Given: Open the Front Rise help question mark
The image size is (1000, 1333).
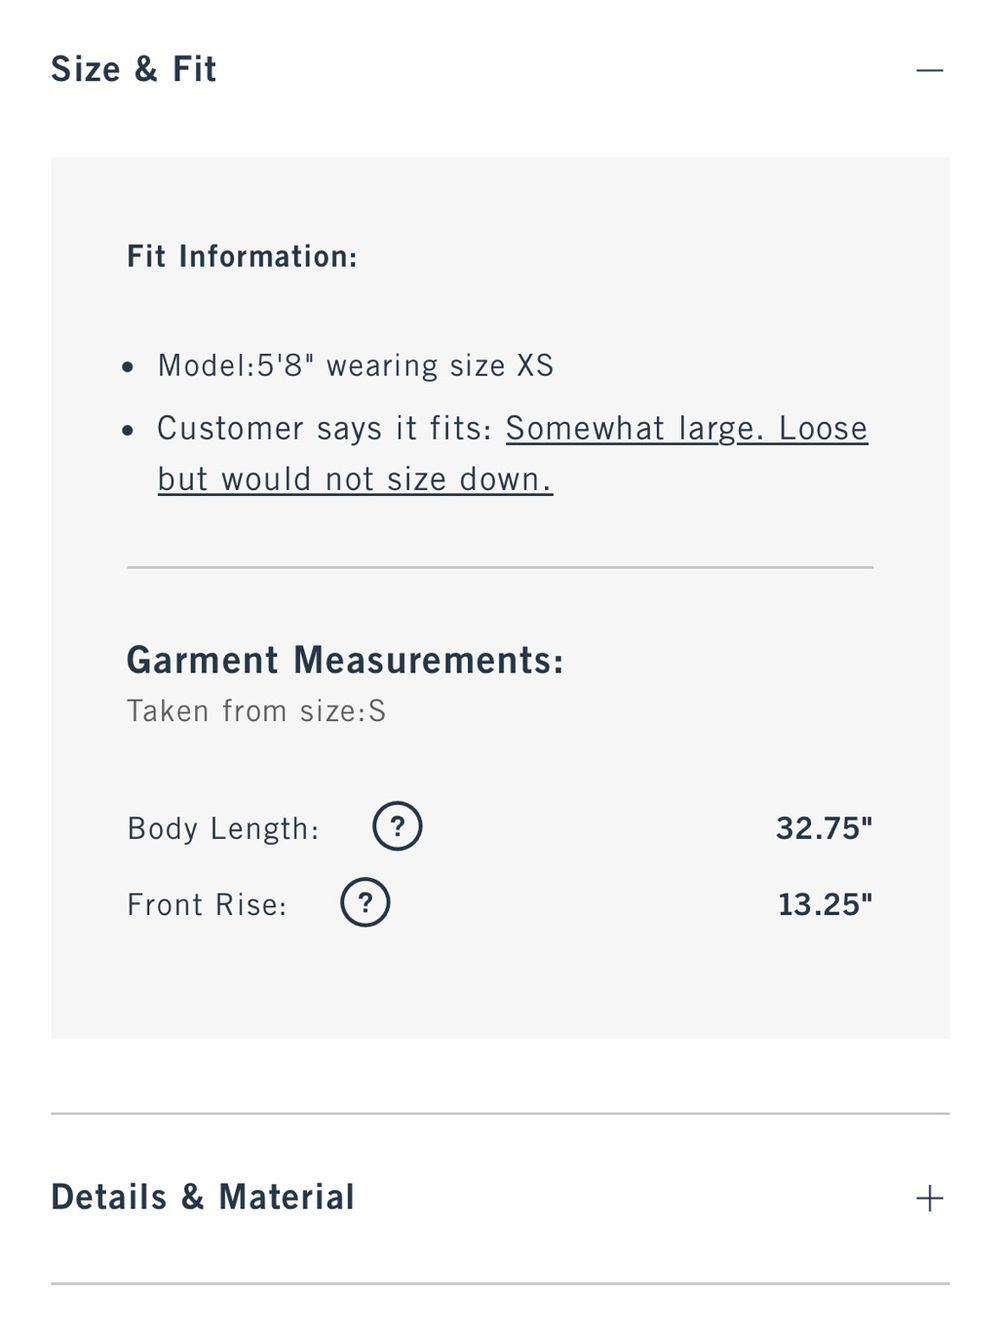Looking at the screenshot, I should pos(365,903).
